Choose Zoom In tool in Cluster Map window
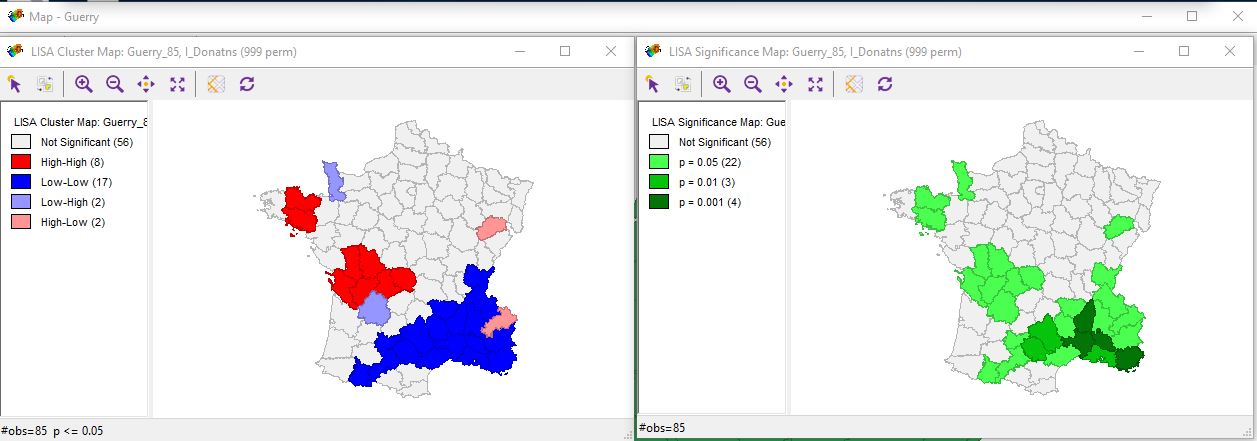Screen dimensions: 1257x441 pyautogui.click(x=84, y=84)
